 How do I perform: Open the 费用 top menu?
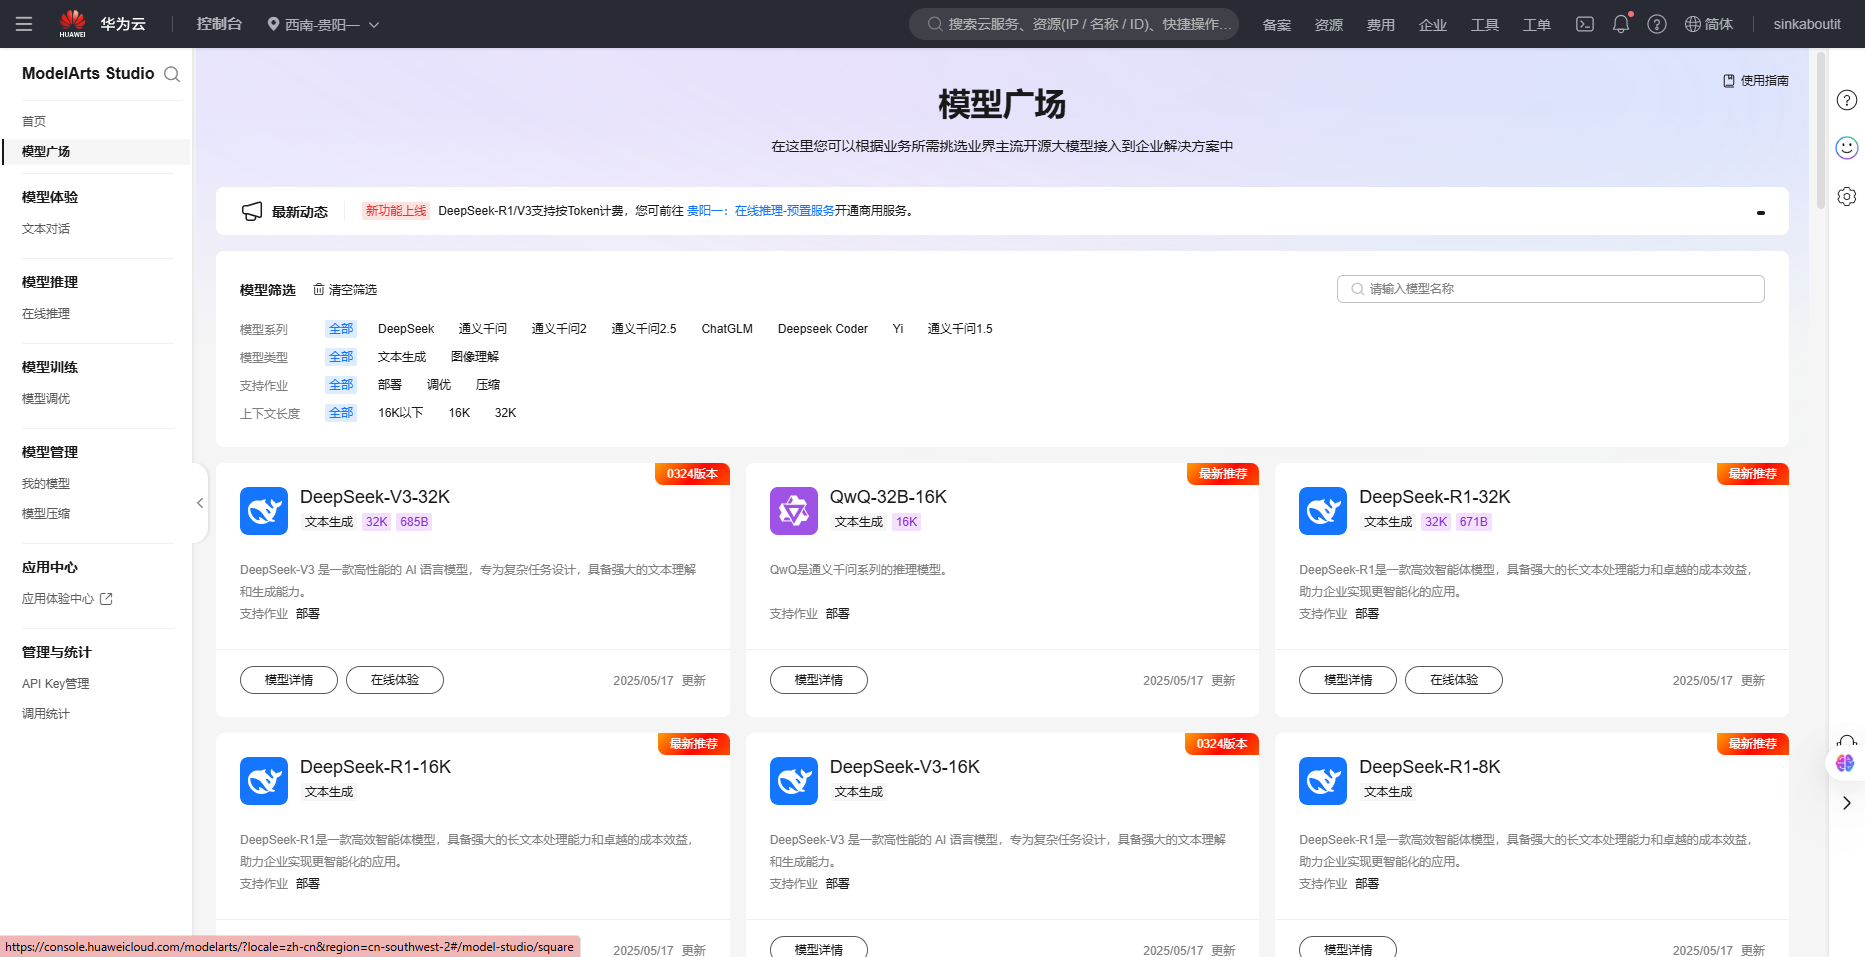coord(1381,25)
